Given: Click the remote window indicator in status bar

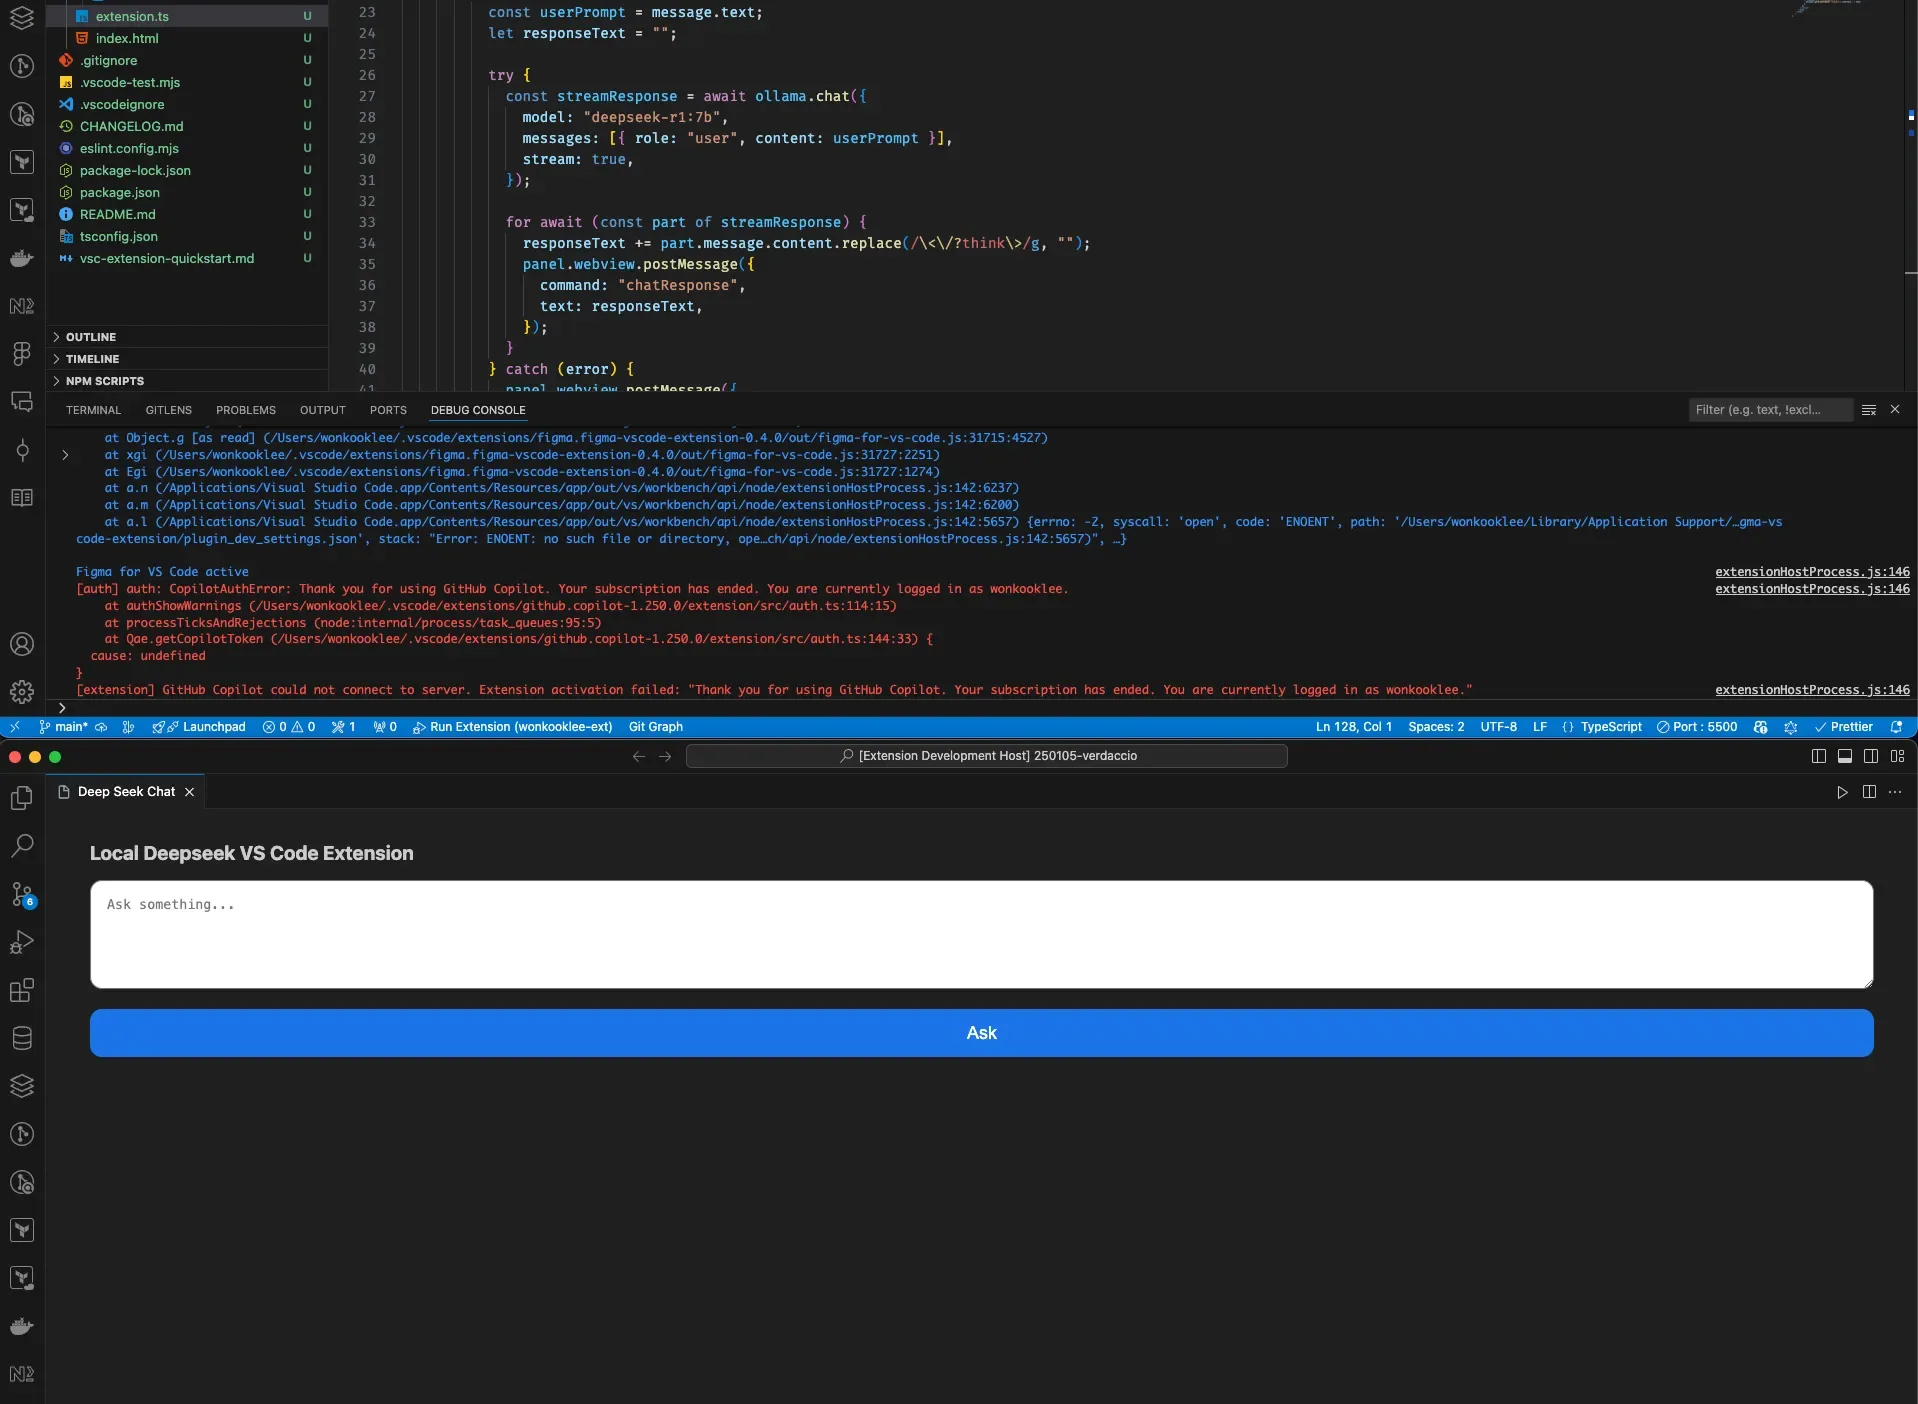Looking at the screenshot, I should (x=15, y=727).
